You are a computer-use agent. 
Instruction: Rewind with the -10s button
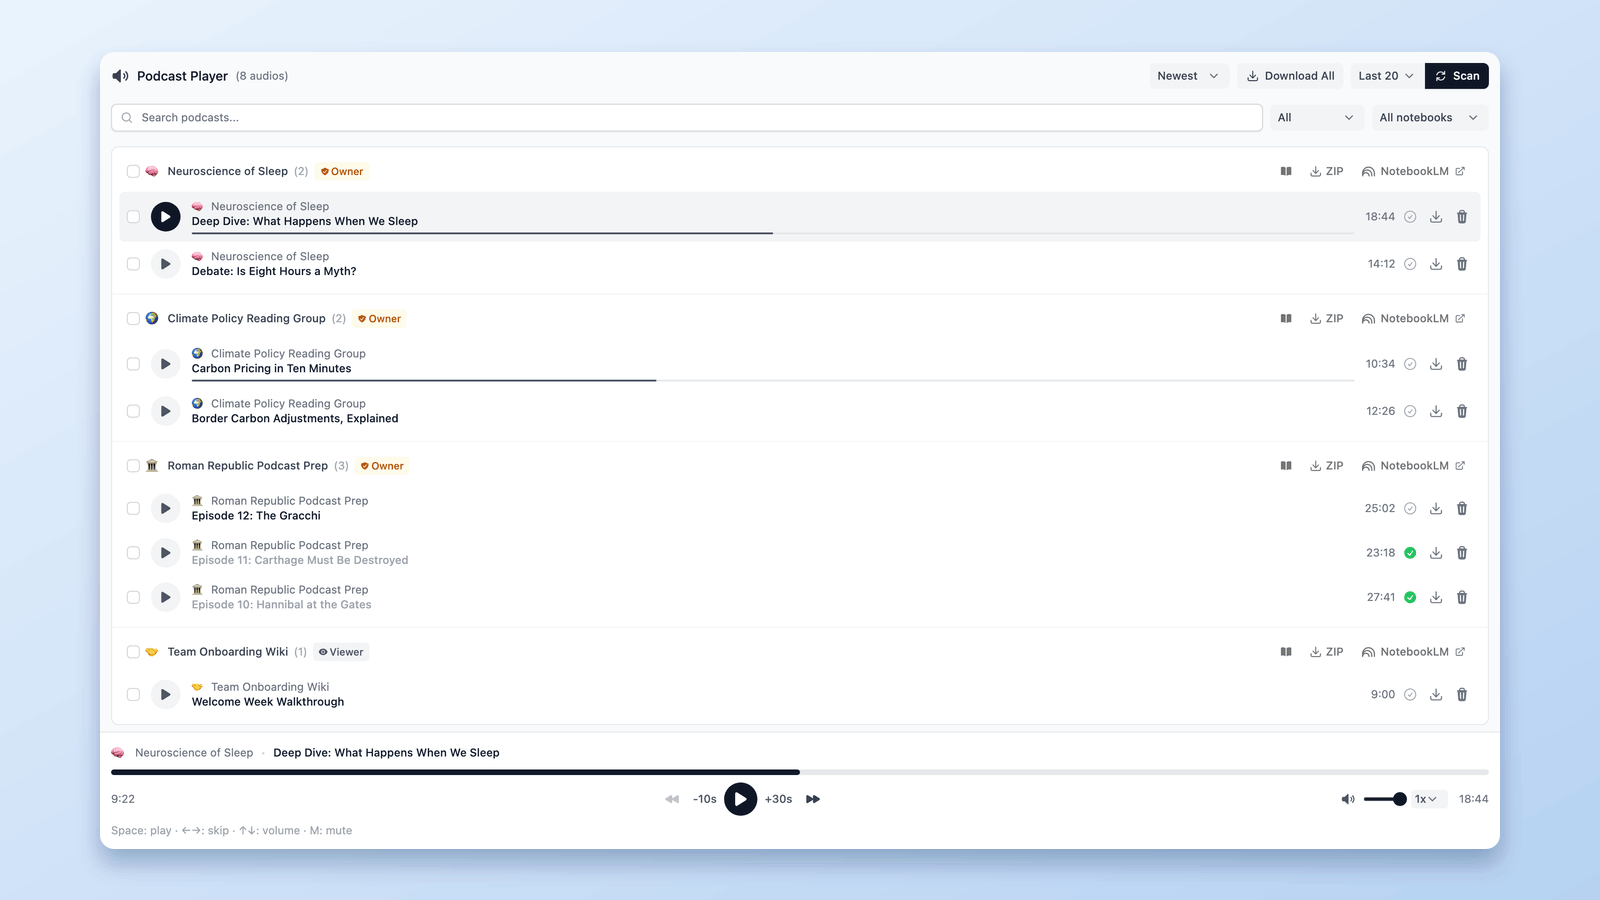pos(705,799)
